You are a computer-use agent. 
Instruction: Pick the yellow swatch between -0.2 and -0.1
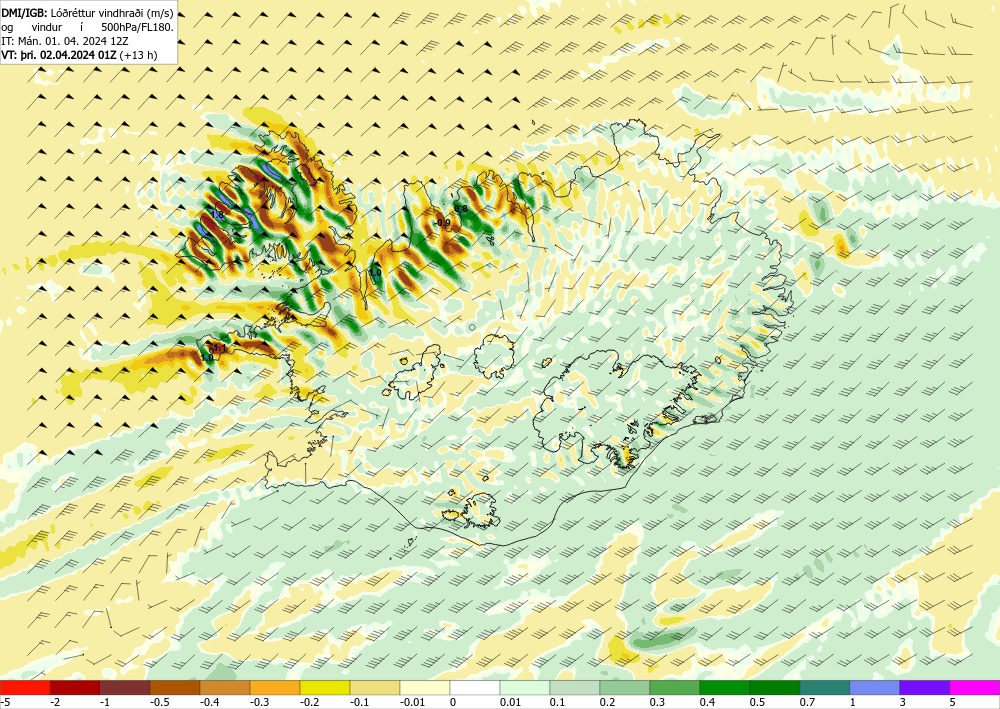pos(325,688)
